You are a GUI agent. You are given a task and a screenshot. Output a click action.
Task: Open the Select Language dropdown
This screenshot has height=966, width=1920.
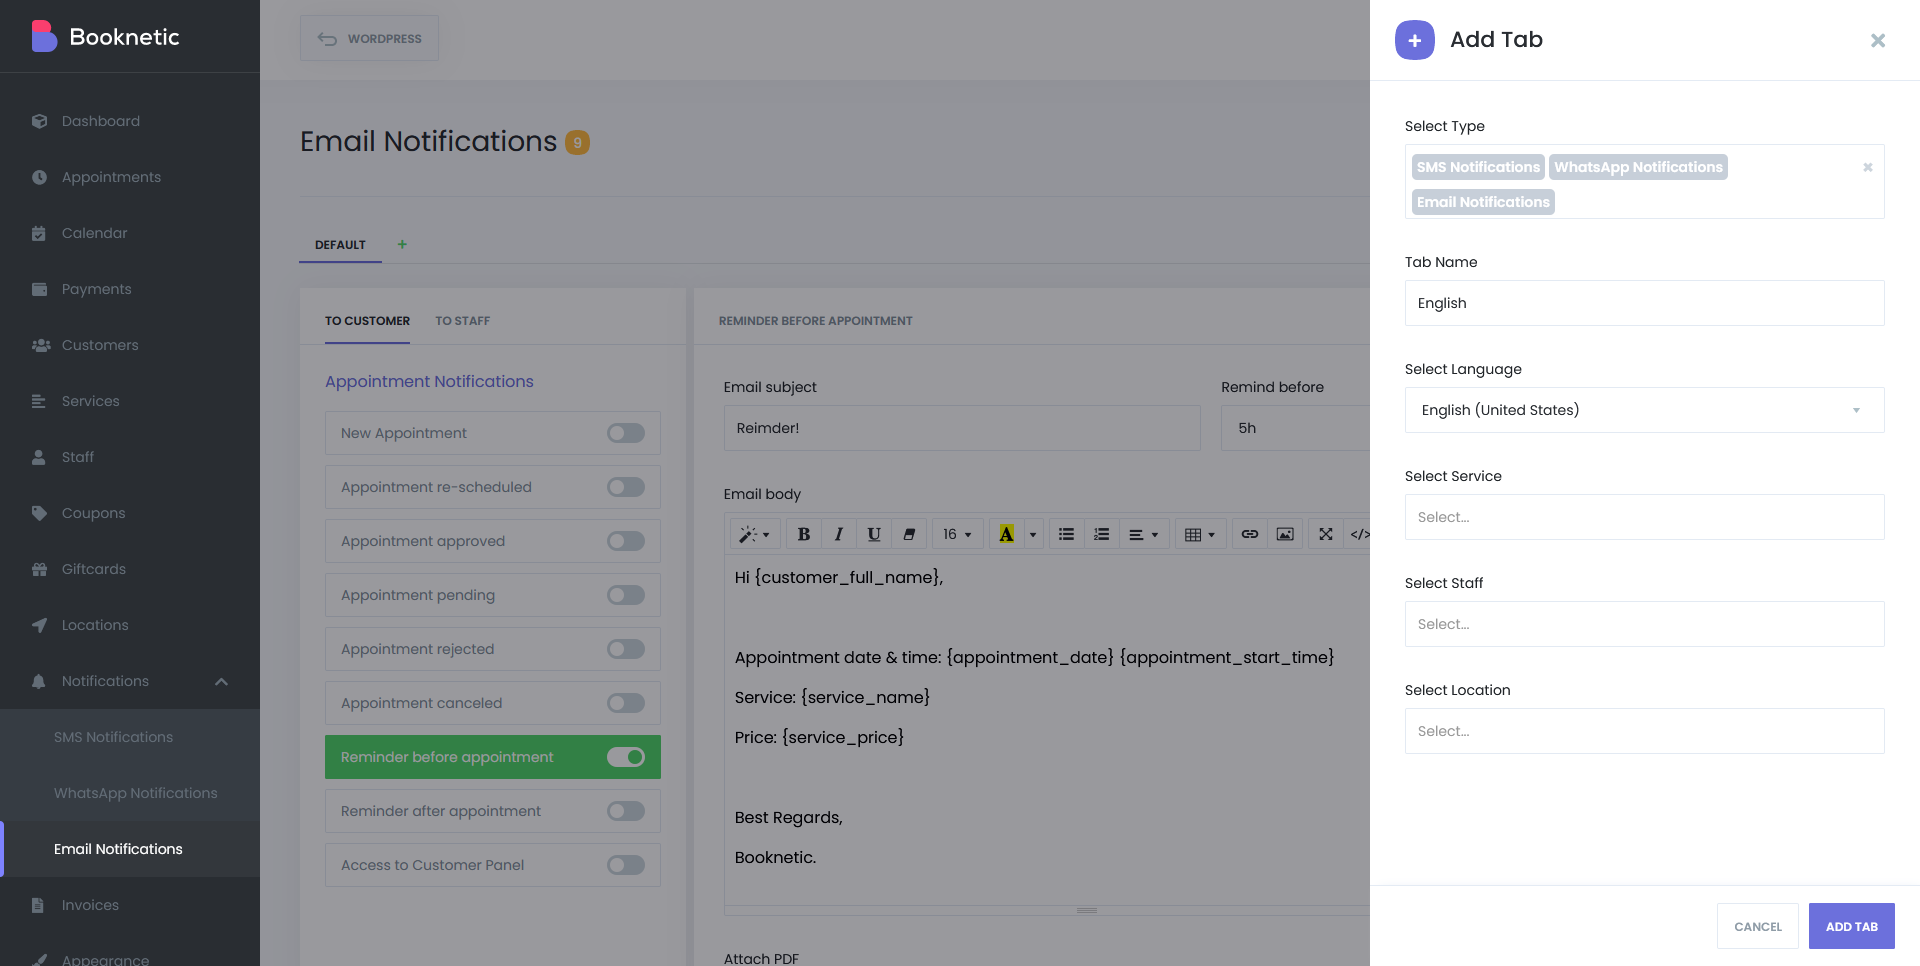point(1644,410)
